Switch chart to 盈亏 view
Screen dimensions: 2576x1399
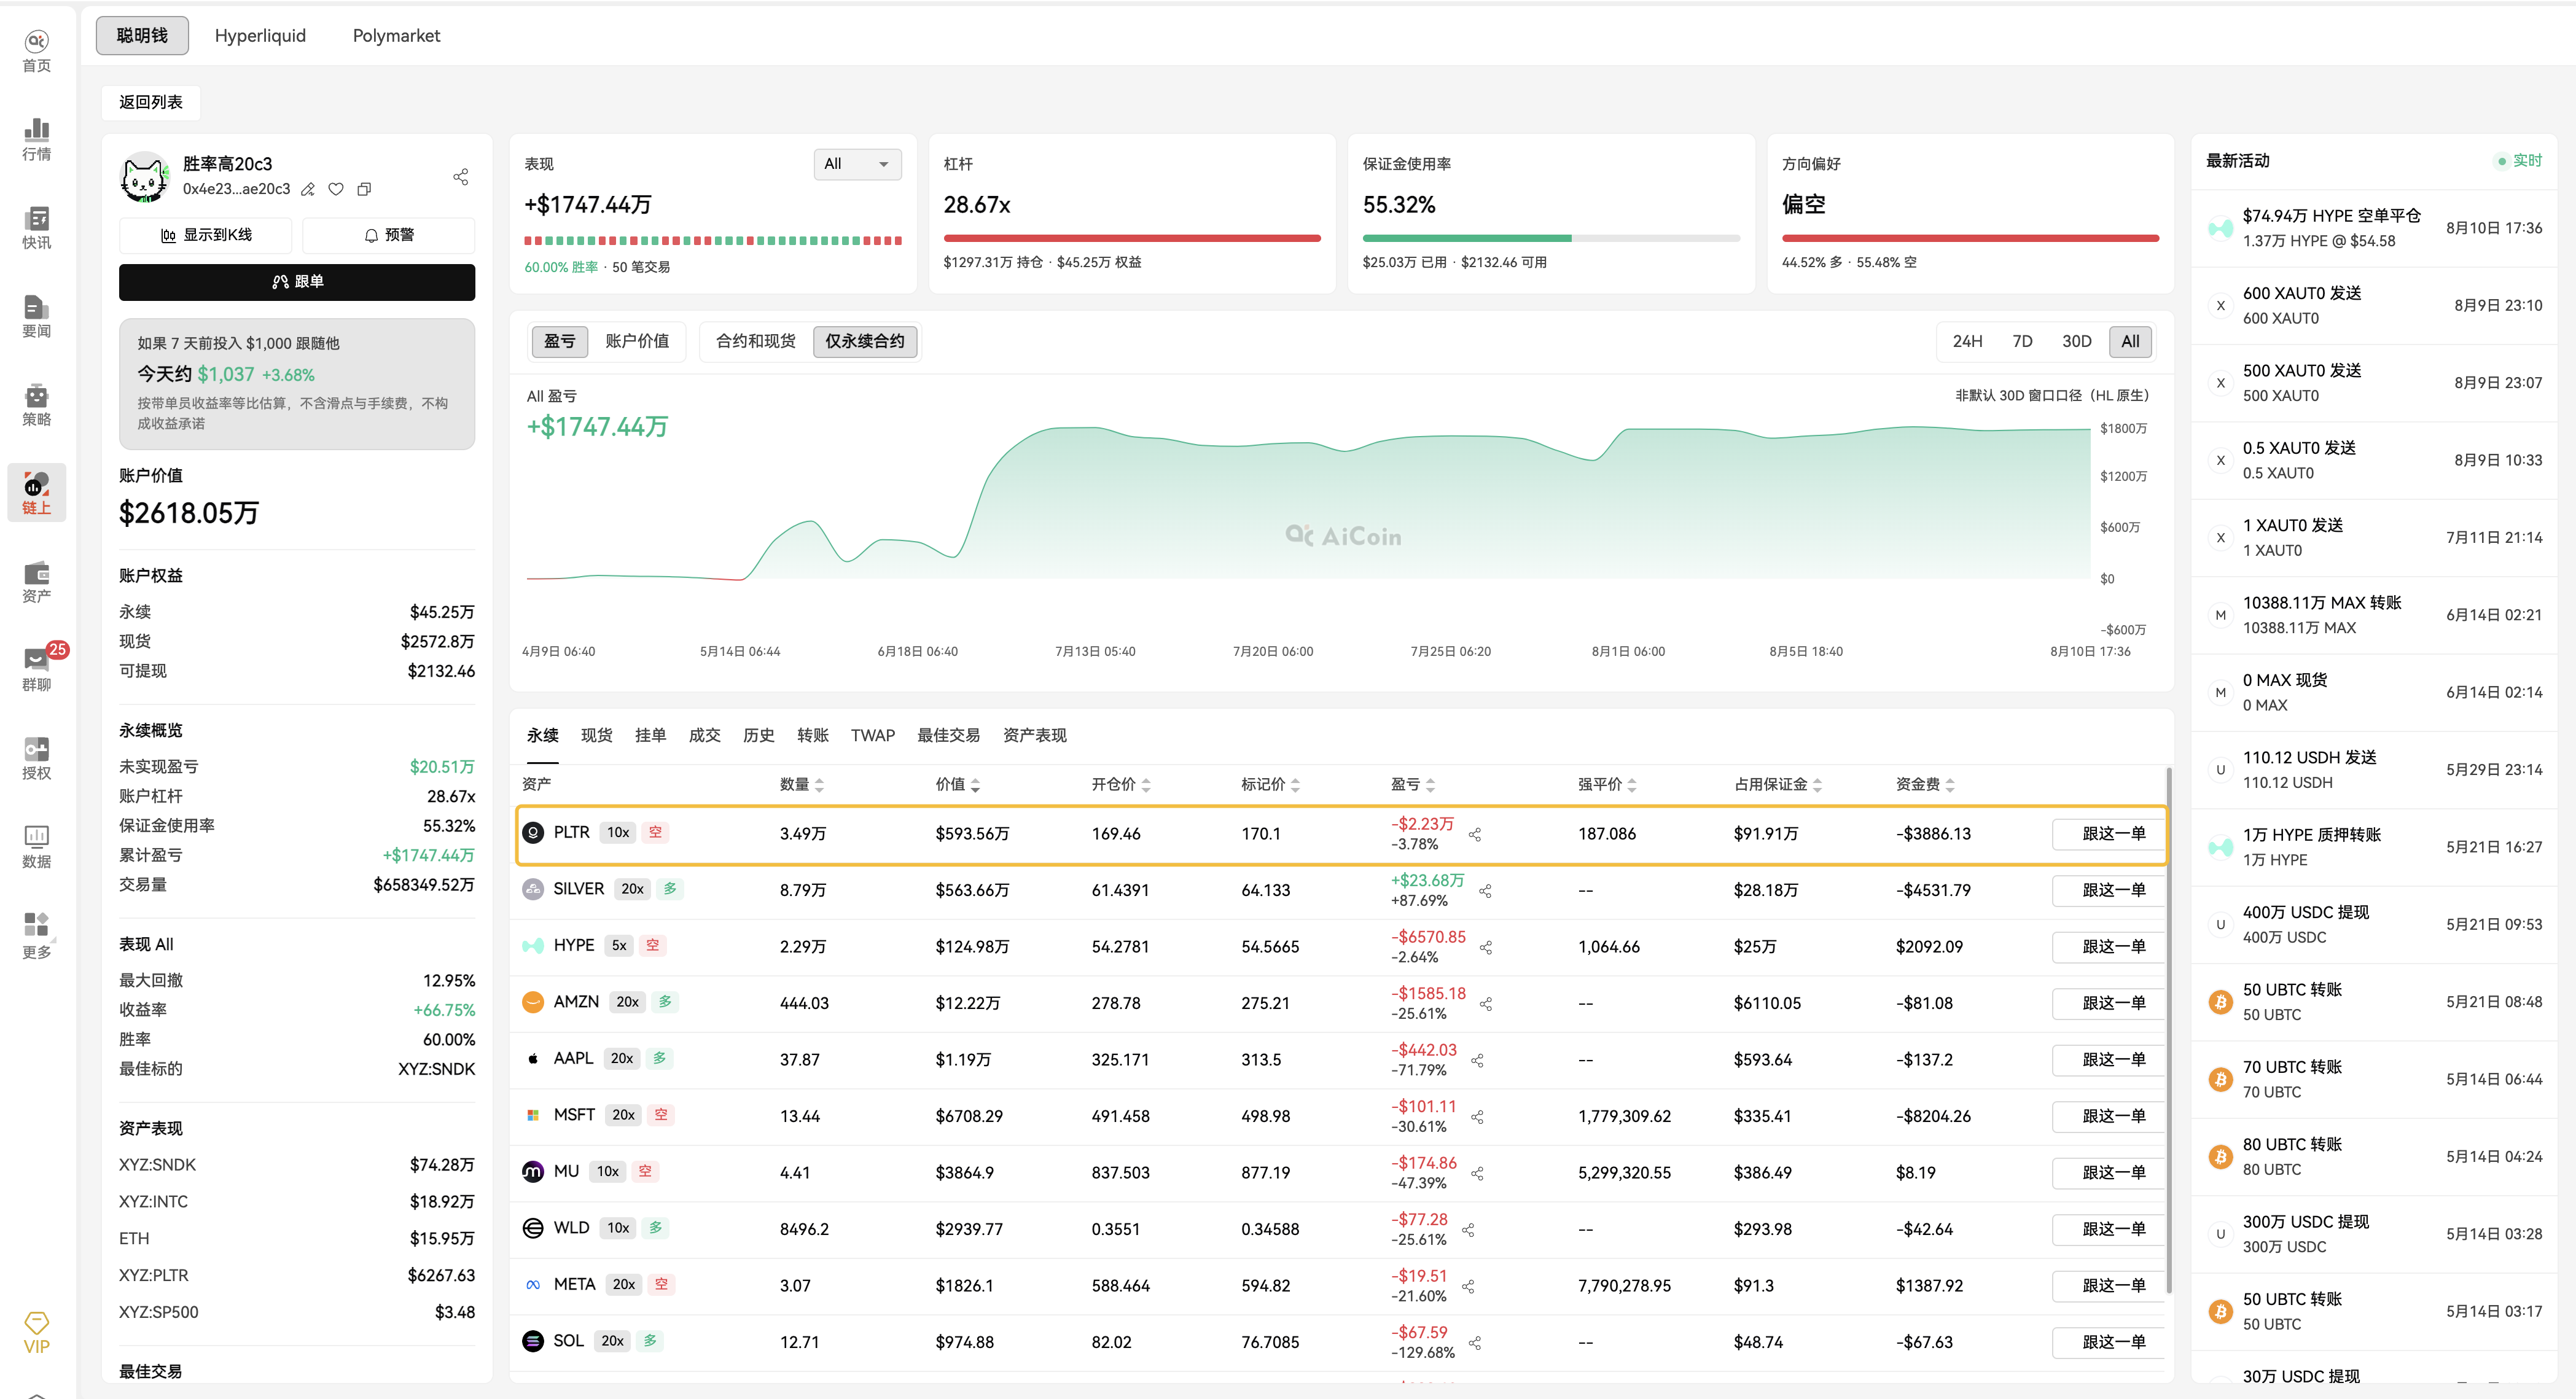pos(559,341)
